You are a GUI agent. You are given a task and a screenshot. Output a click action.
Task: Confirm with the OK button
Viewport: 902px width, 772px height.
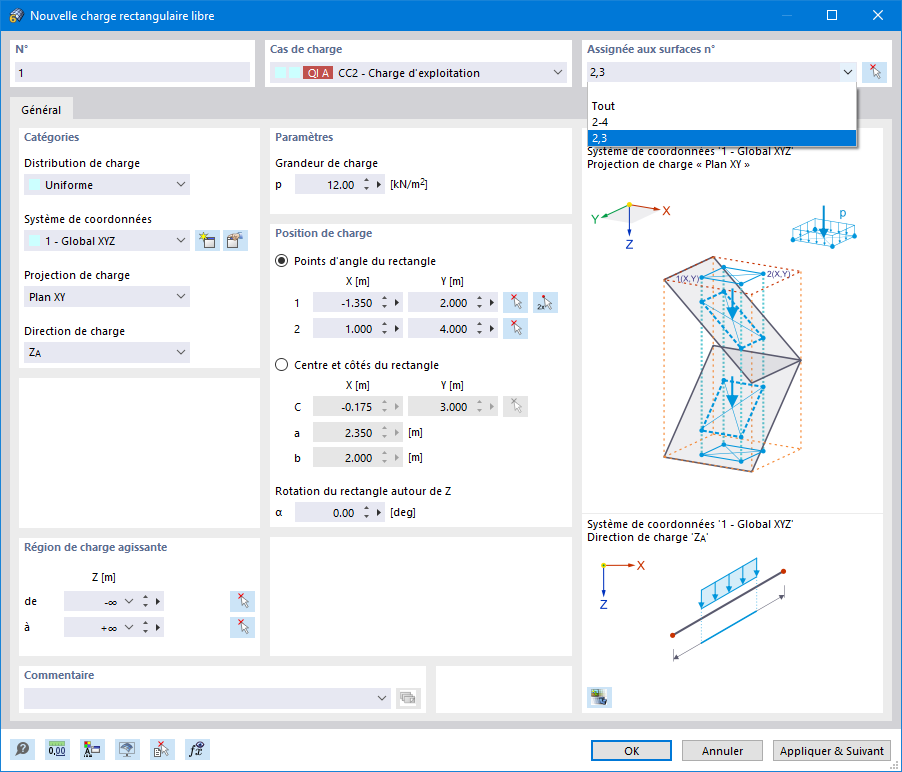pyautogui.click(x=631, y=751)
